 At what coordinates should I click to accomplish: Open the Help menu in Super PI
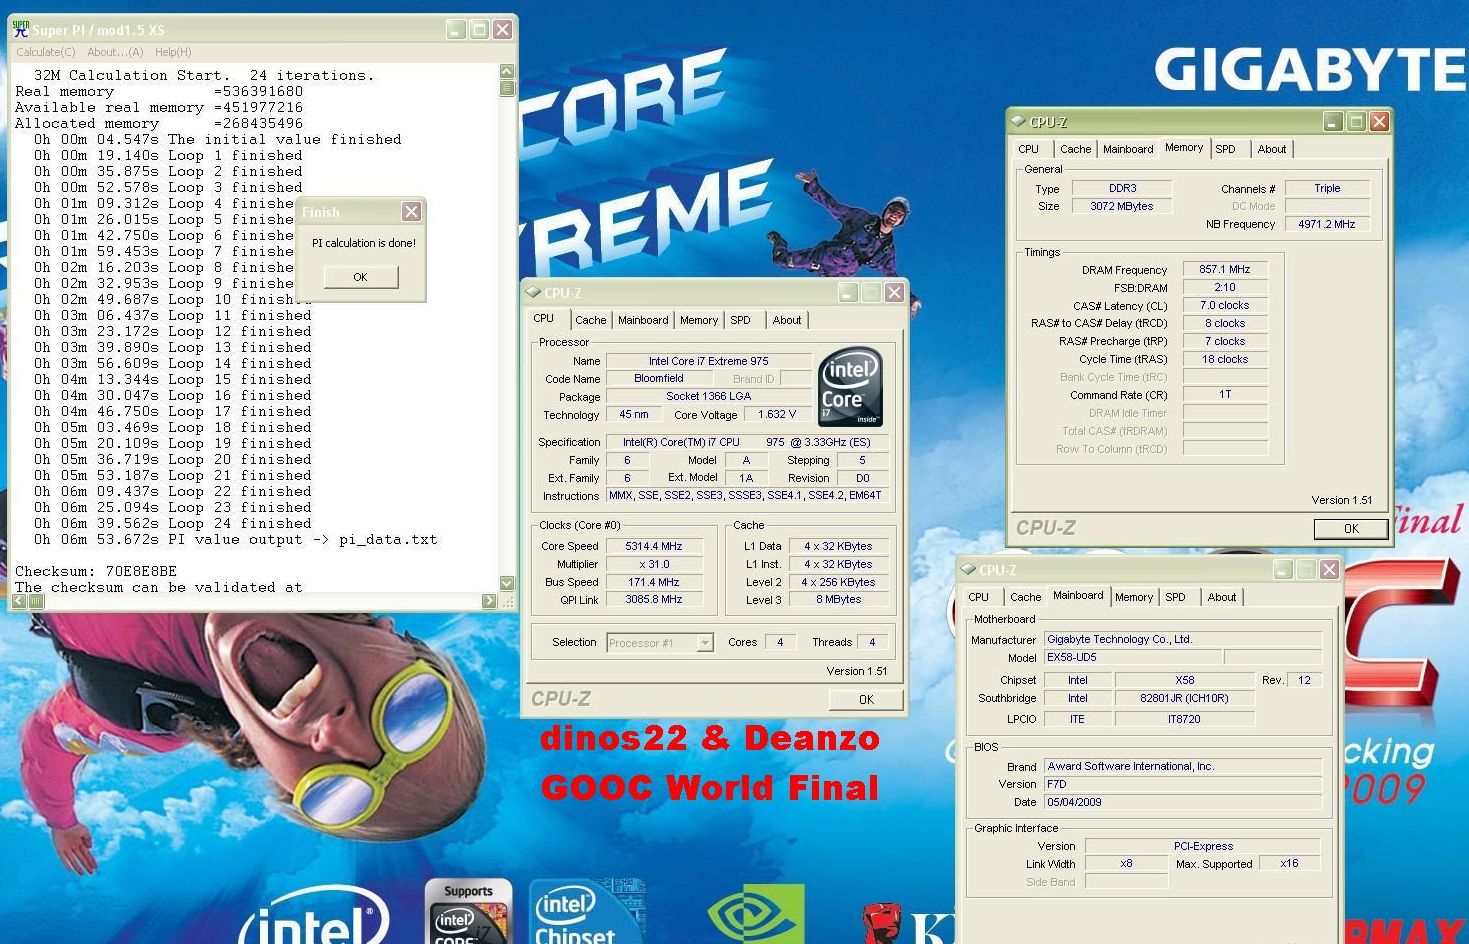click(173, 52)
